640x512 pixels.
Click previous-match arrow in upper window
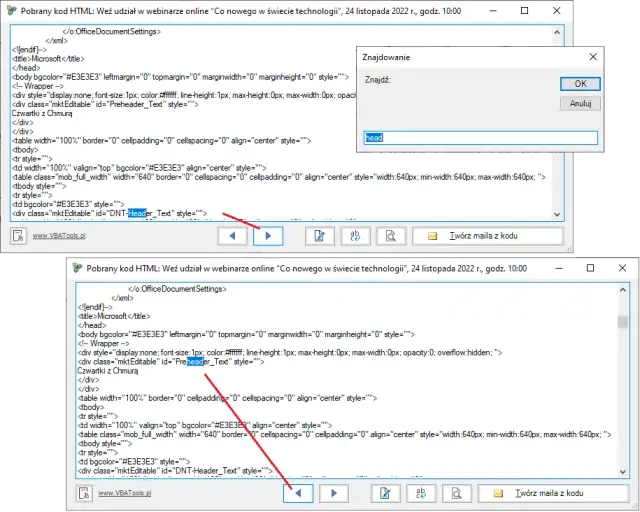pos(233,237)
